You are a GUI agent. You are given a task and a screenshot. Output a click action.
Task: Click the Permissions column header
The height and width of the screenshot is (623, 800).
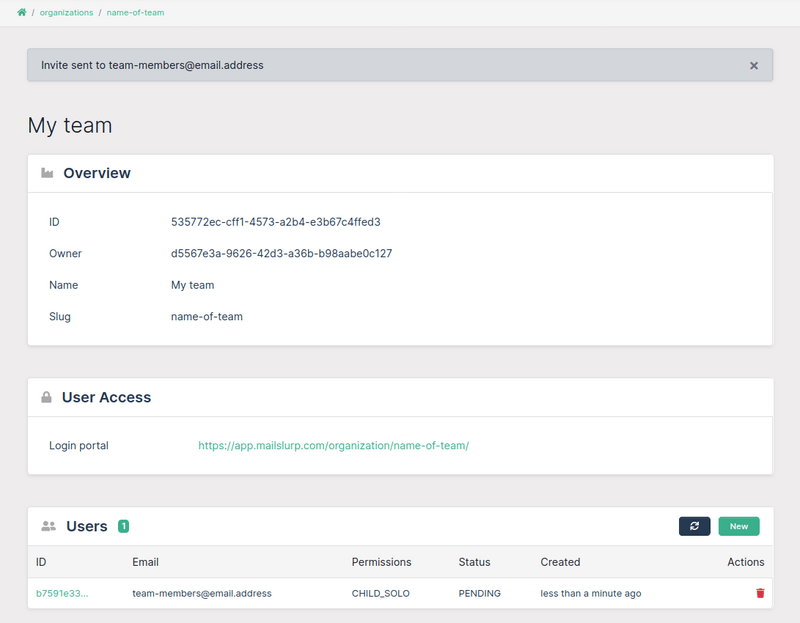point(381,562)
